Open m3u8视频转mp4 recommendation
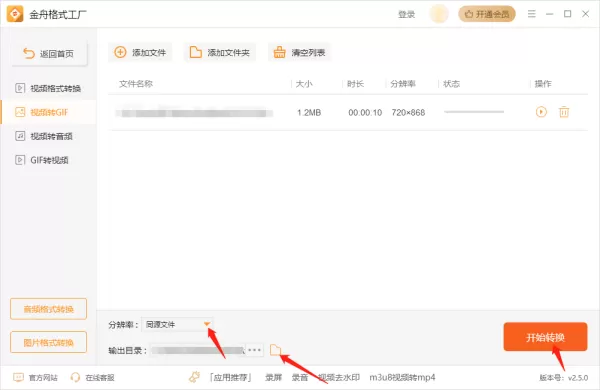The image size is (600, 390). tap(402, 378)
